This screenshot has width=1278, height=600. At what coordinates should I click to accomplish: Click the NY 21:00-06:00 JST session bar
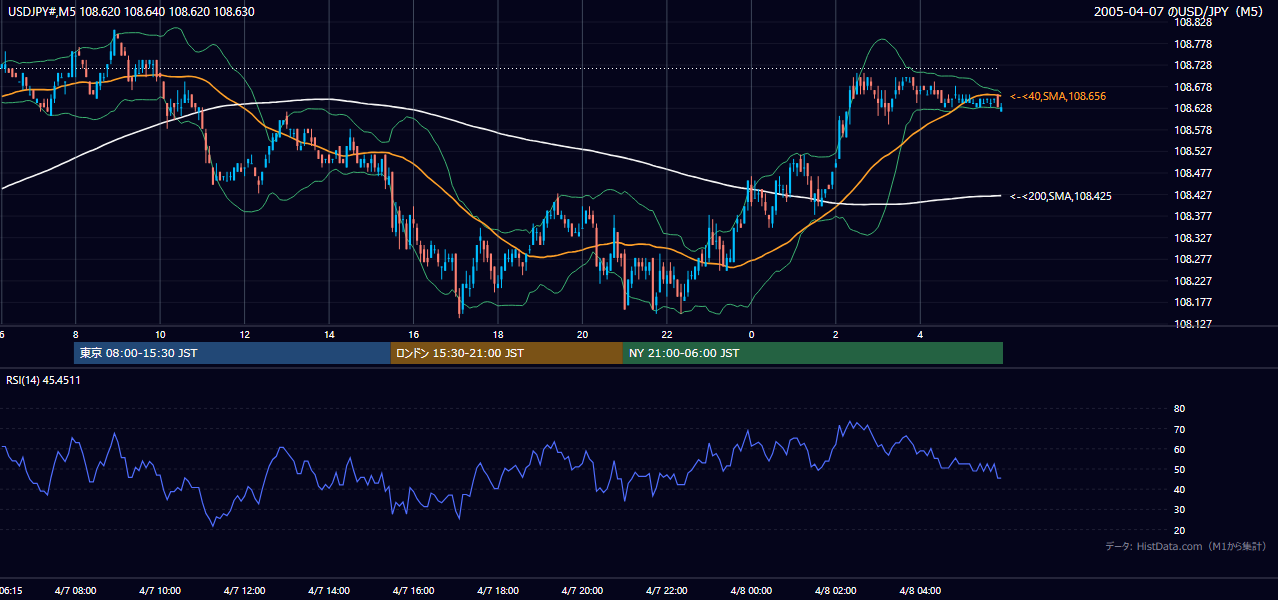pos(813,353)
